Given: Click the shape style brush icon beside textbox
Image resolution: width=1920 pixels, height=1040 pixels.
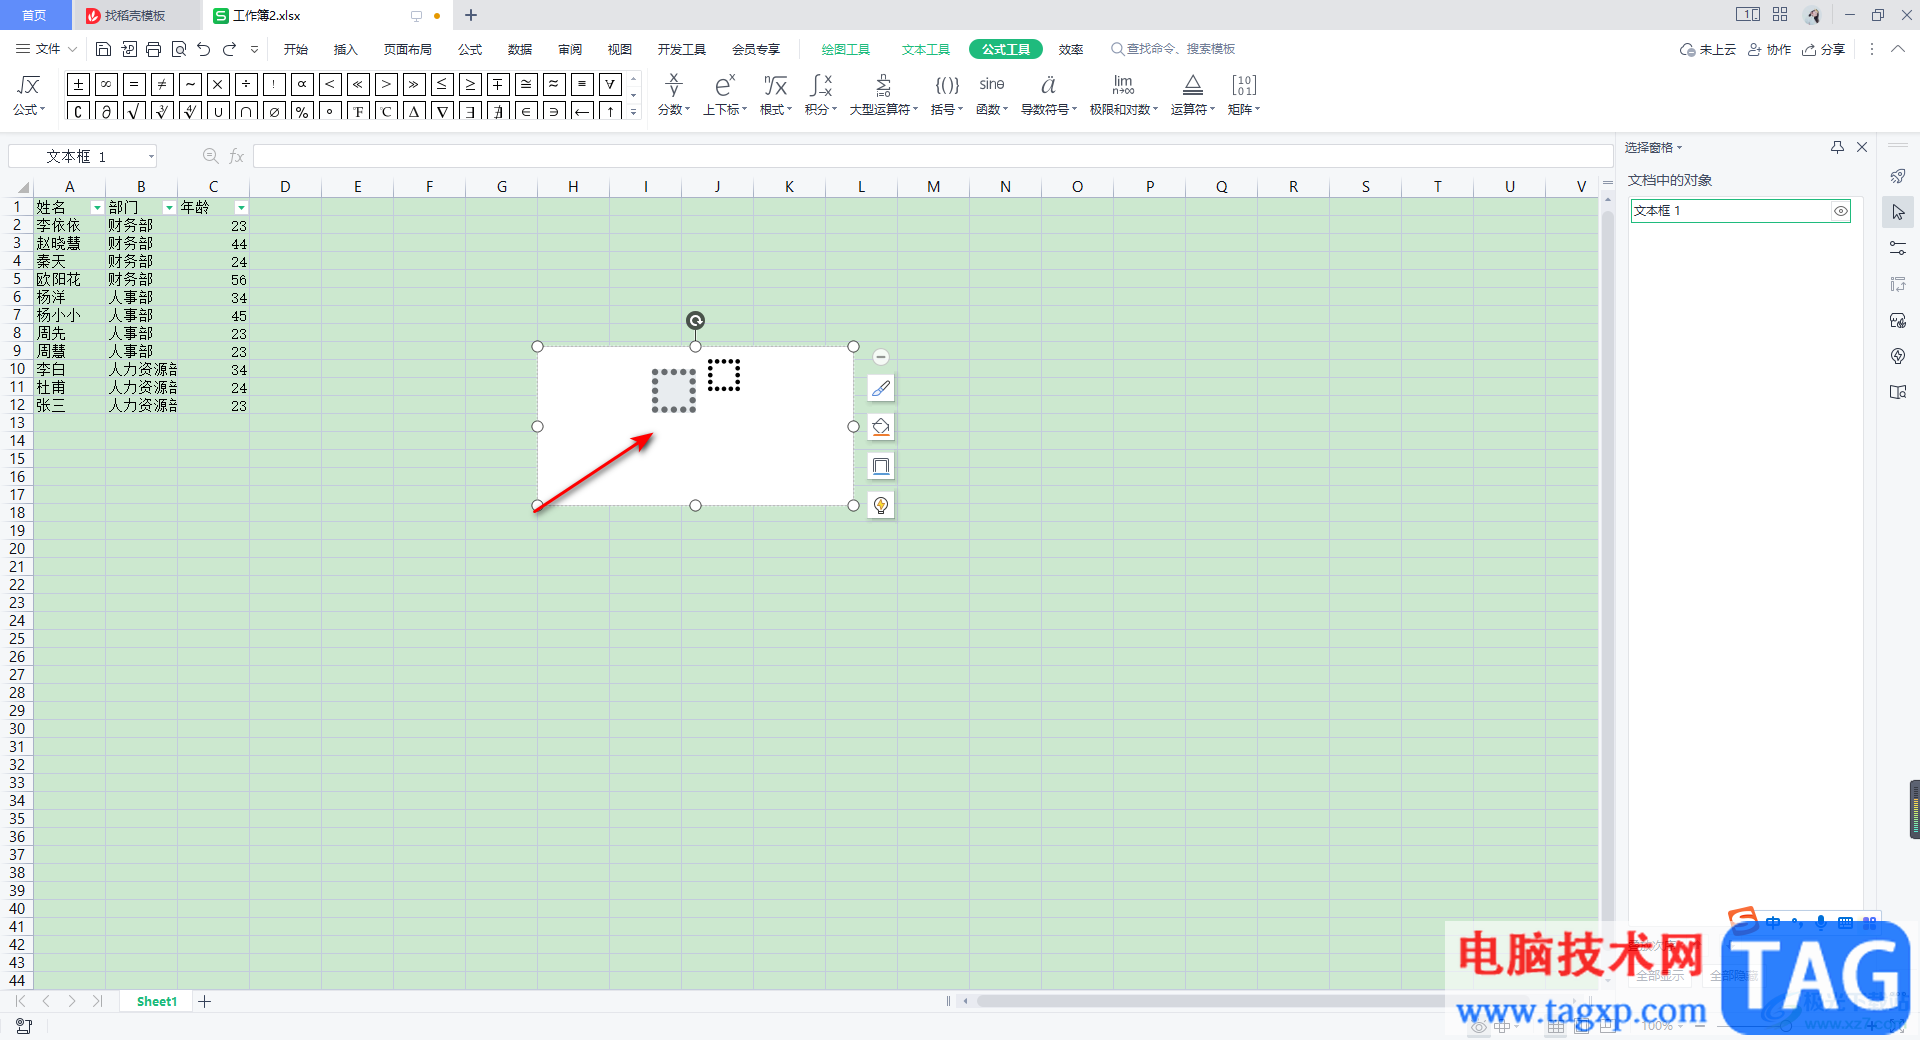Looking at the screenshot, I should point(881,388).
